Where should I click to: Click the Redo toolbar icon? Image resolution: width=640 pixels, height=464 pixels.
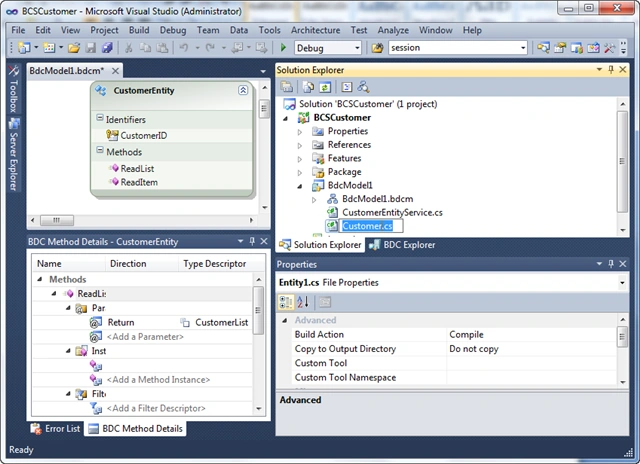[x=210, y=48]
